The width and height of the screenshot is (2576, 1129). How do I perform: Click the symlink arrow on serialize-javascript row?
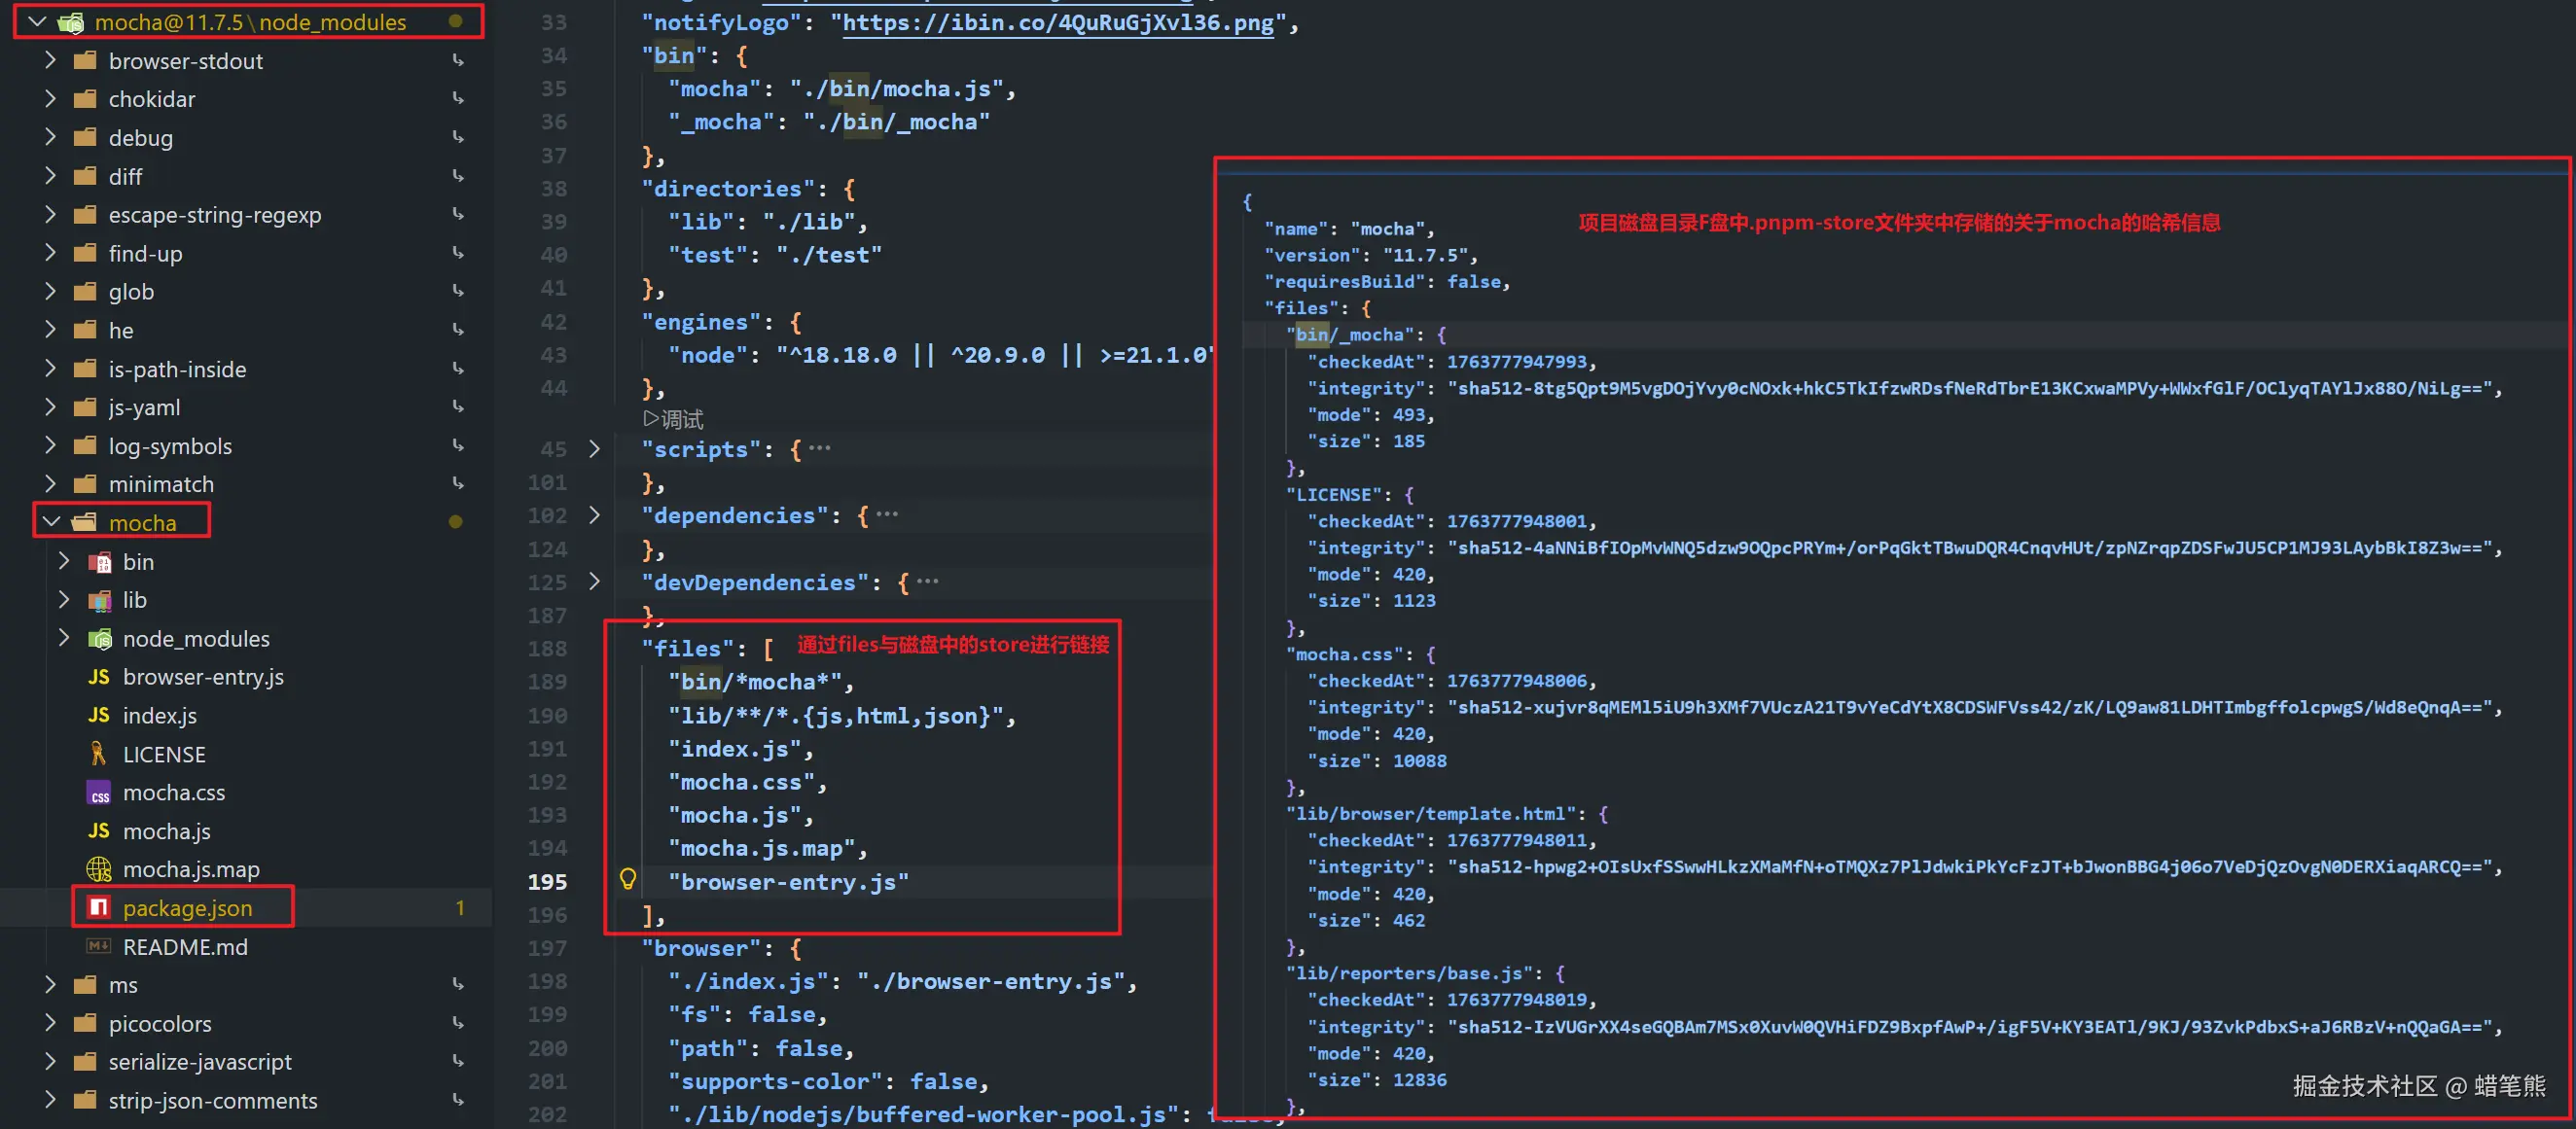coord(458,1061)
